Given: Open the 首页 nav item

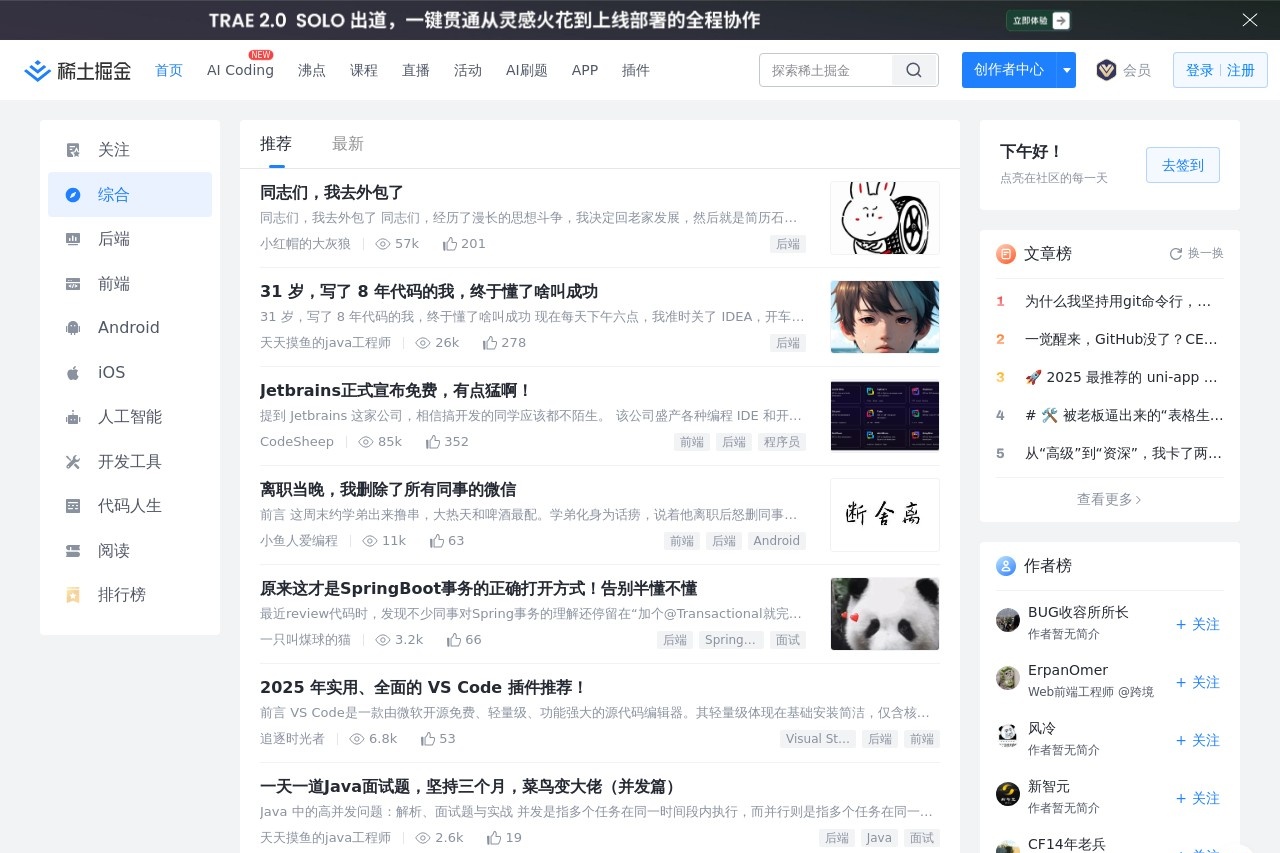Looking at the screenshot, I should [169, 70].
